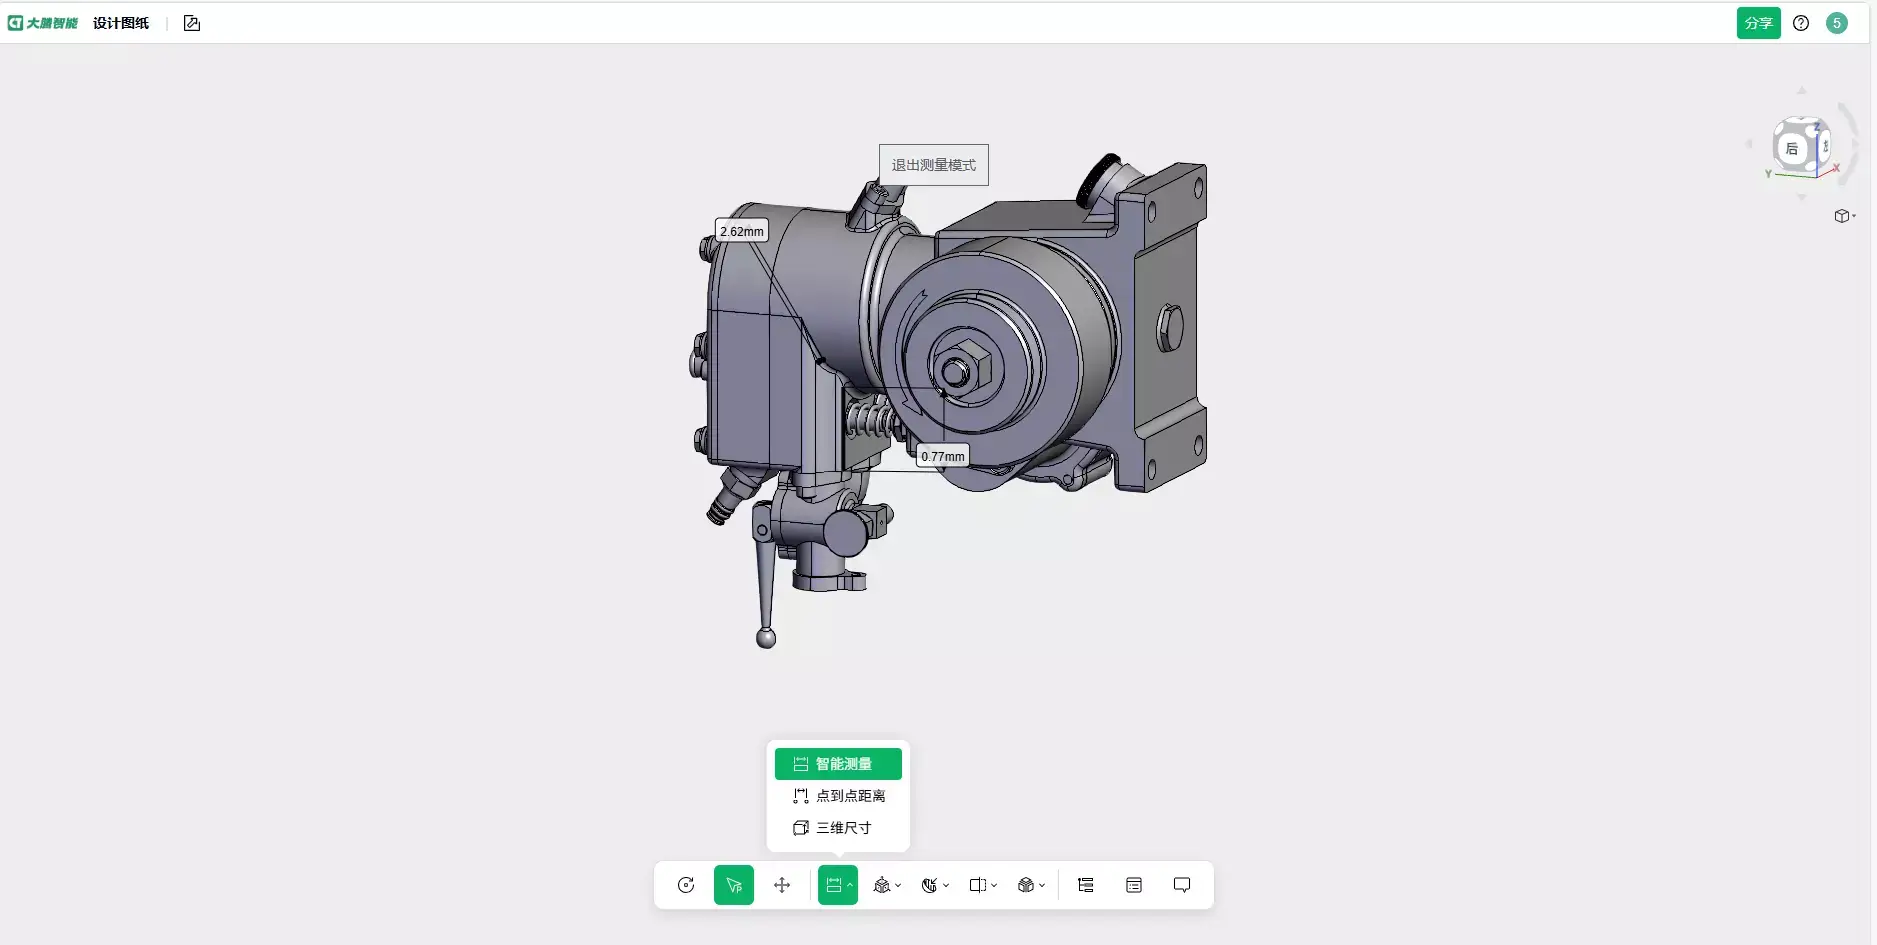Click the 分享 share button

click(x=1759, y=22)
